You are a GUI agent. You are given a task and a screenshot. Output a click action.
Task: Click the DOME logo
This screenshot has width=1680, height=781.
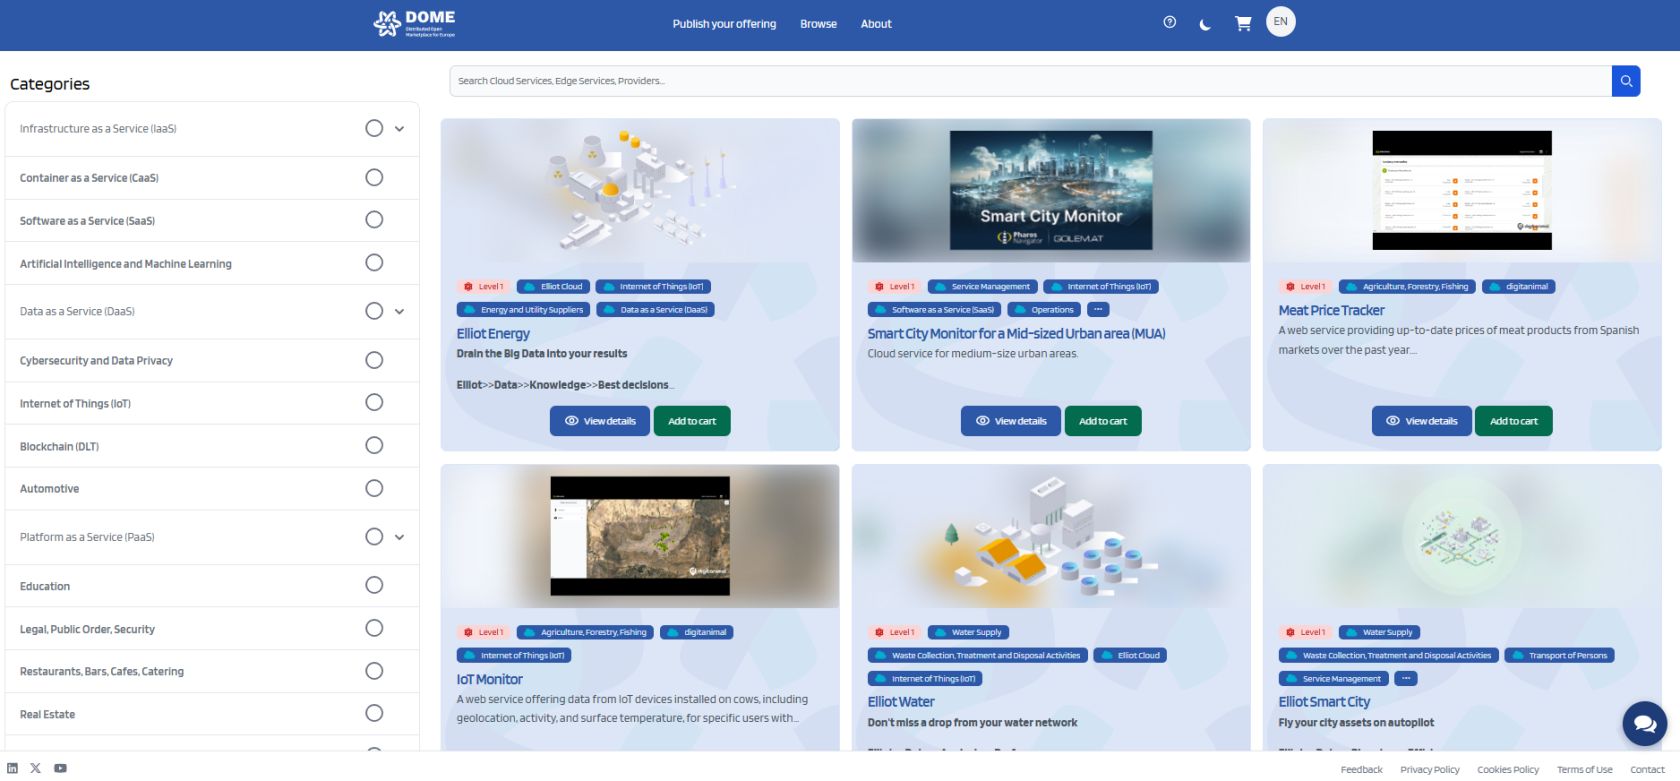pos(414,23)
